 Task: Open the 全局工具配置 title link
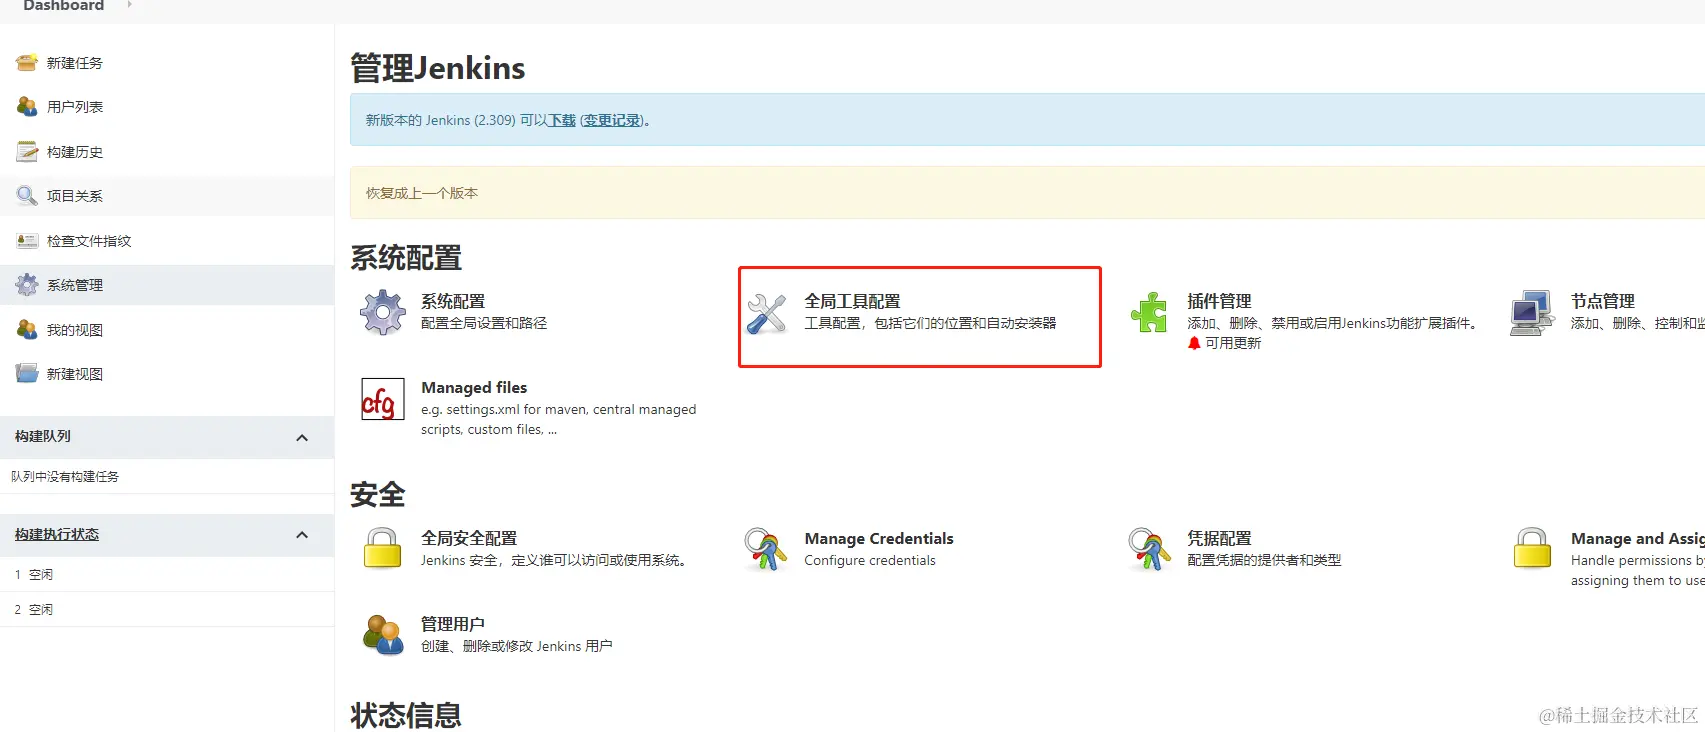(x=852, y=301)
